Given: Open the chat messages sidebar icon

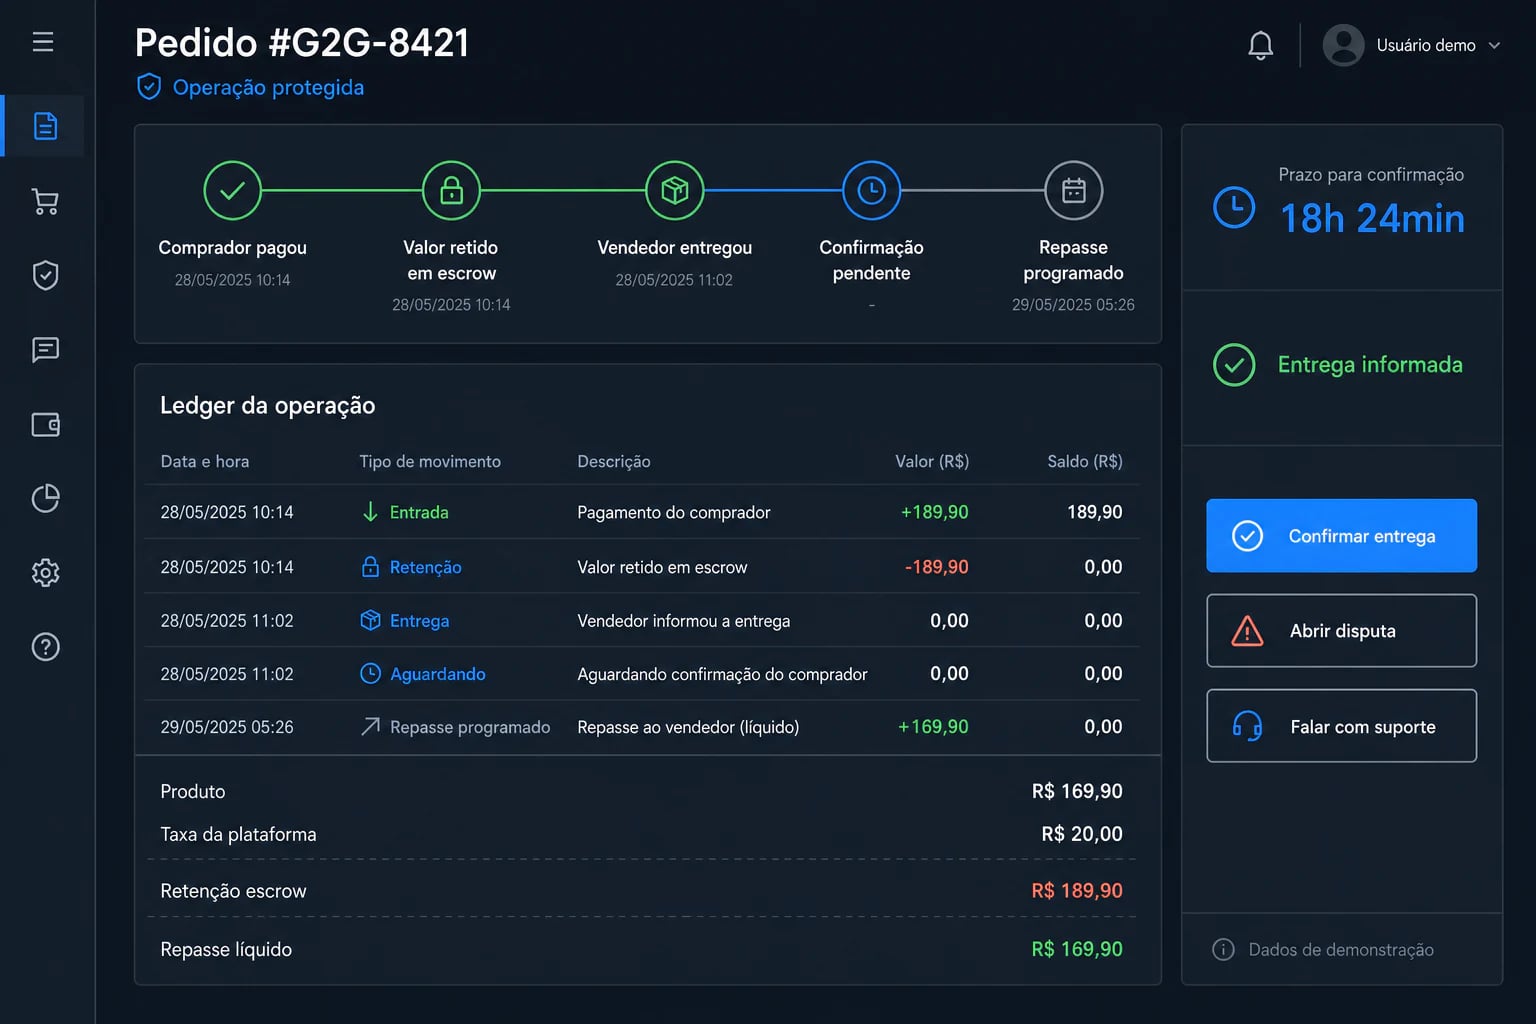Looking at the screenshot, I should click(45, 349).
